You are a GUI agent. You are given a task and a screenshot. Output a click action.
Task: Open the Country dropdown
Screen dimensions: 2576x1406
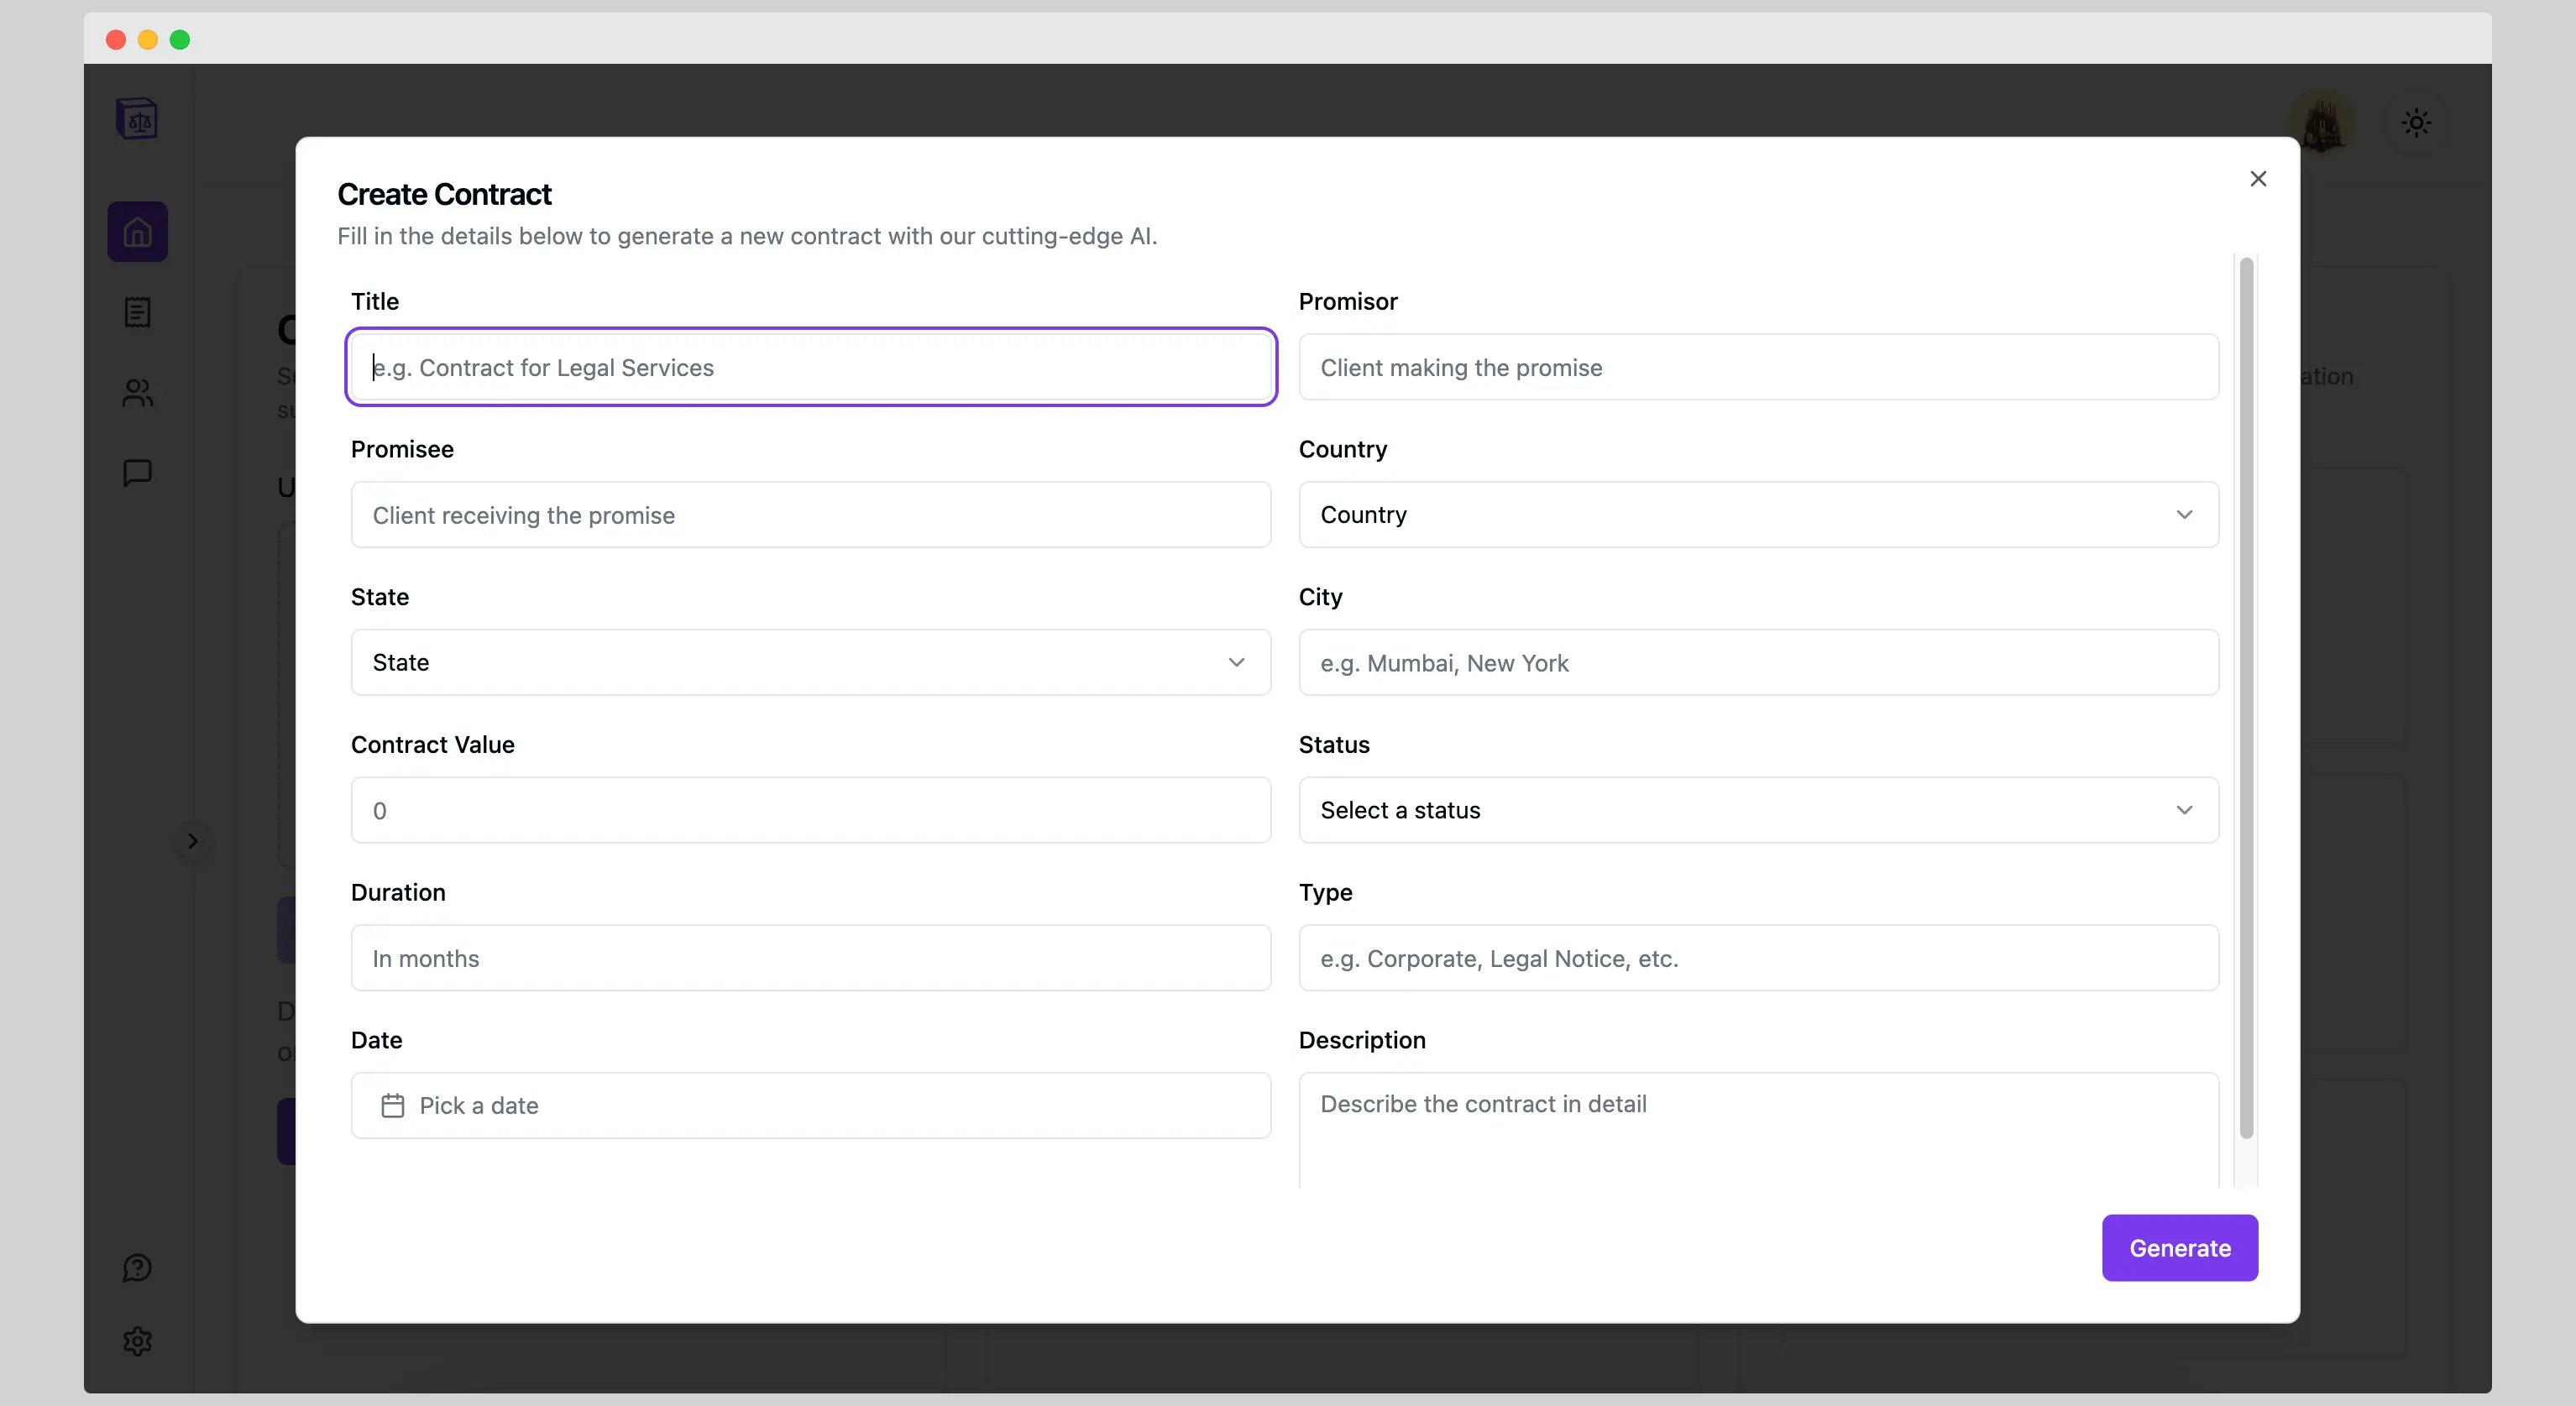coord(1758,514)
